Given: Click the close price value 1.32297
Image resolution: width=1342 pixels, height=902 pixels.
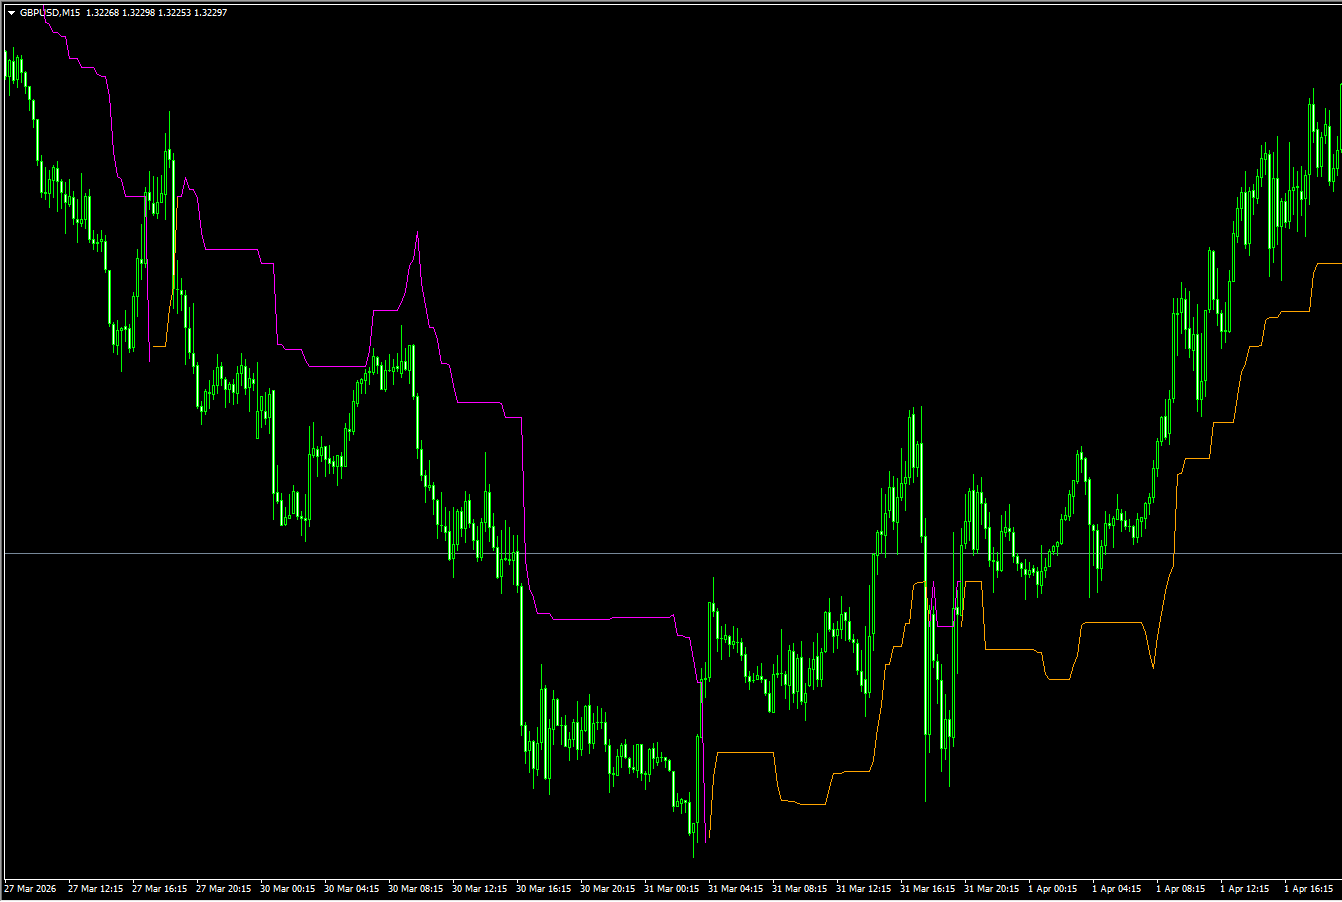Looking at the screenshot, I should coord(210,13).
